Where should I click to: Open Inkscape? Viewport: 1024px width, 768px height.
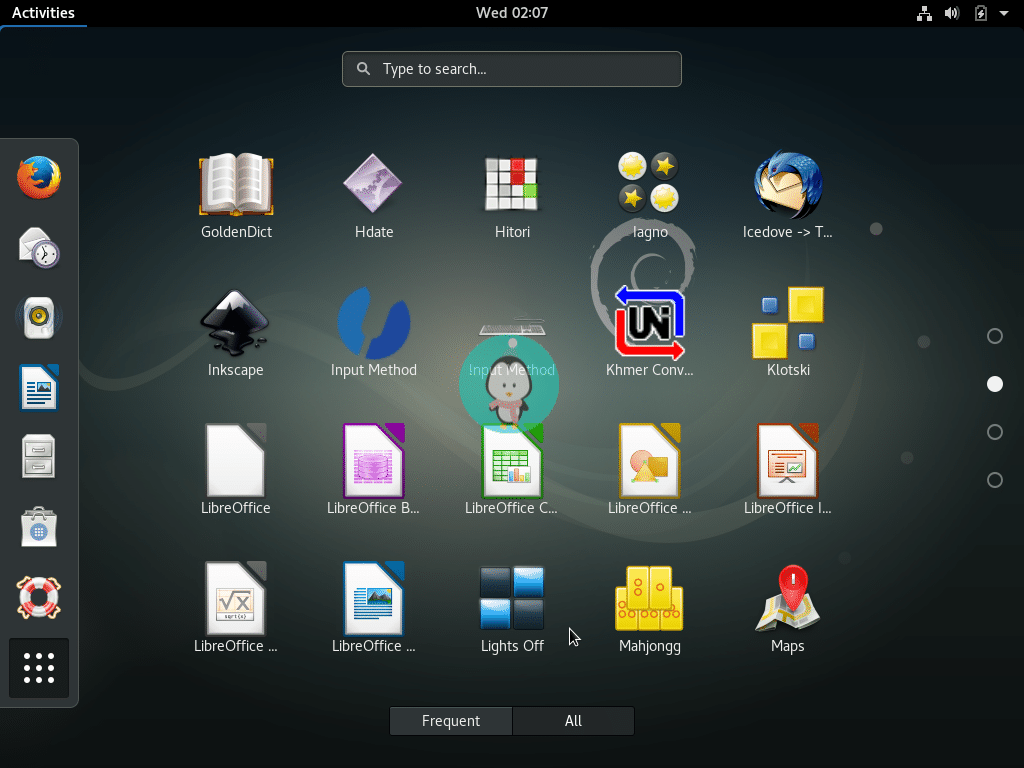pyautogui.click(x=236, y=324)
